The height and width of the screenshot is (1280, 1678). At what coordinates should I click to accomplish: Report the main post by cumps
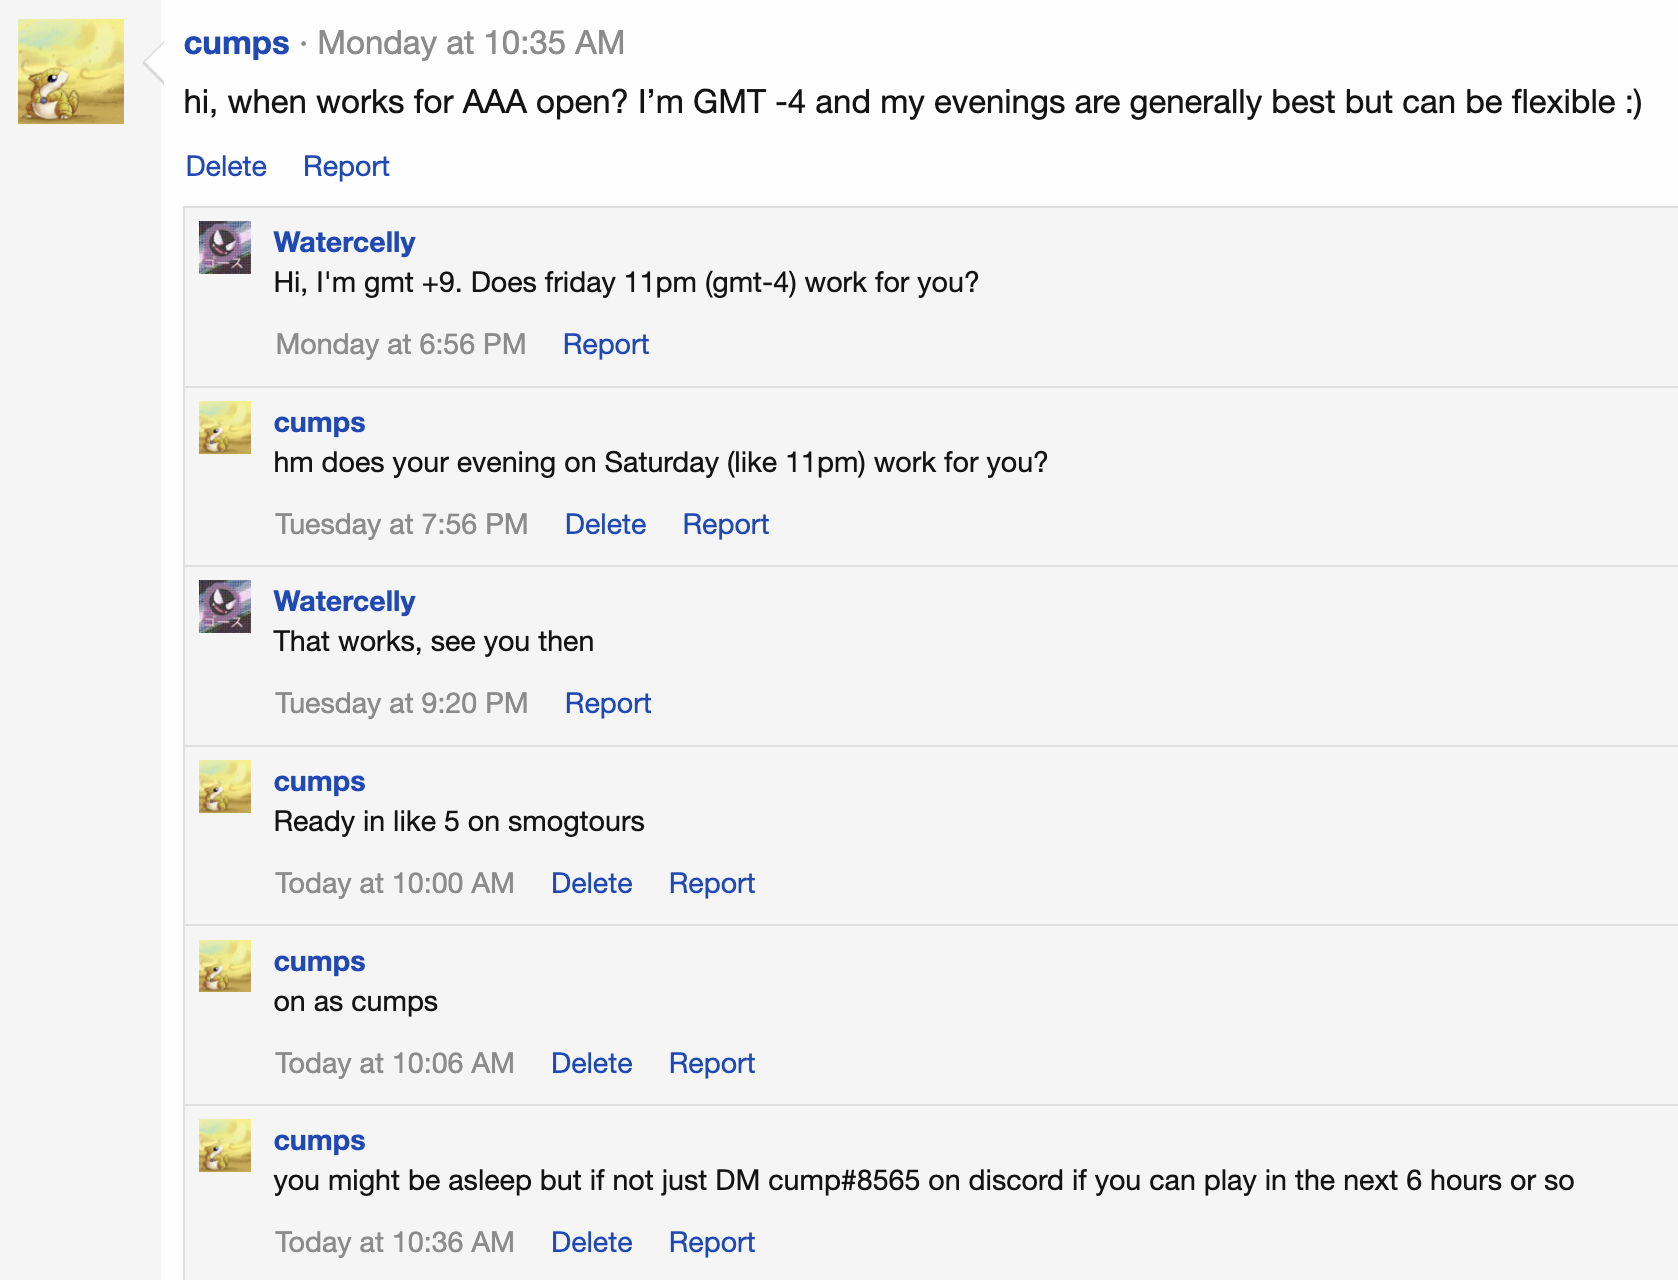[346, 166]
